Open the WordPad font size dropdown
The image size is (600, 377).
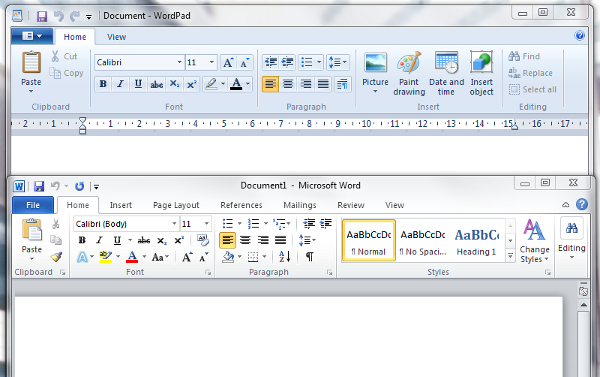coord(212,62)
